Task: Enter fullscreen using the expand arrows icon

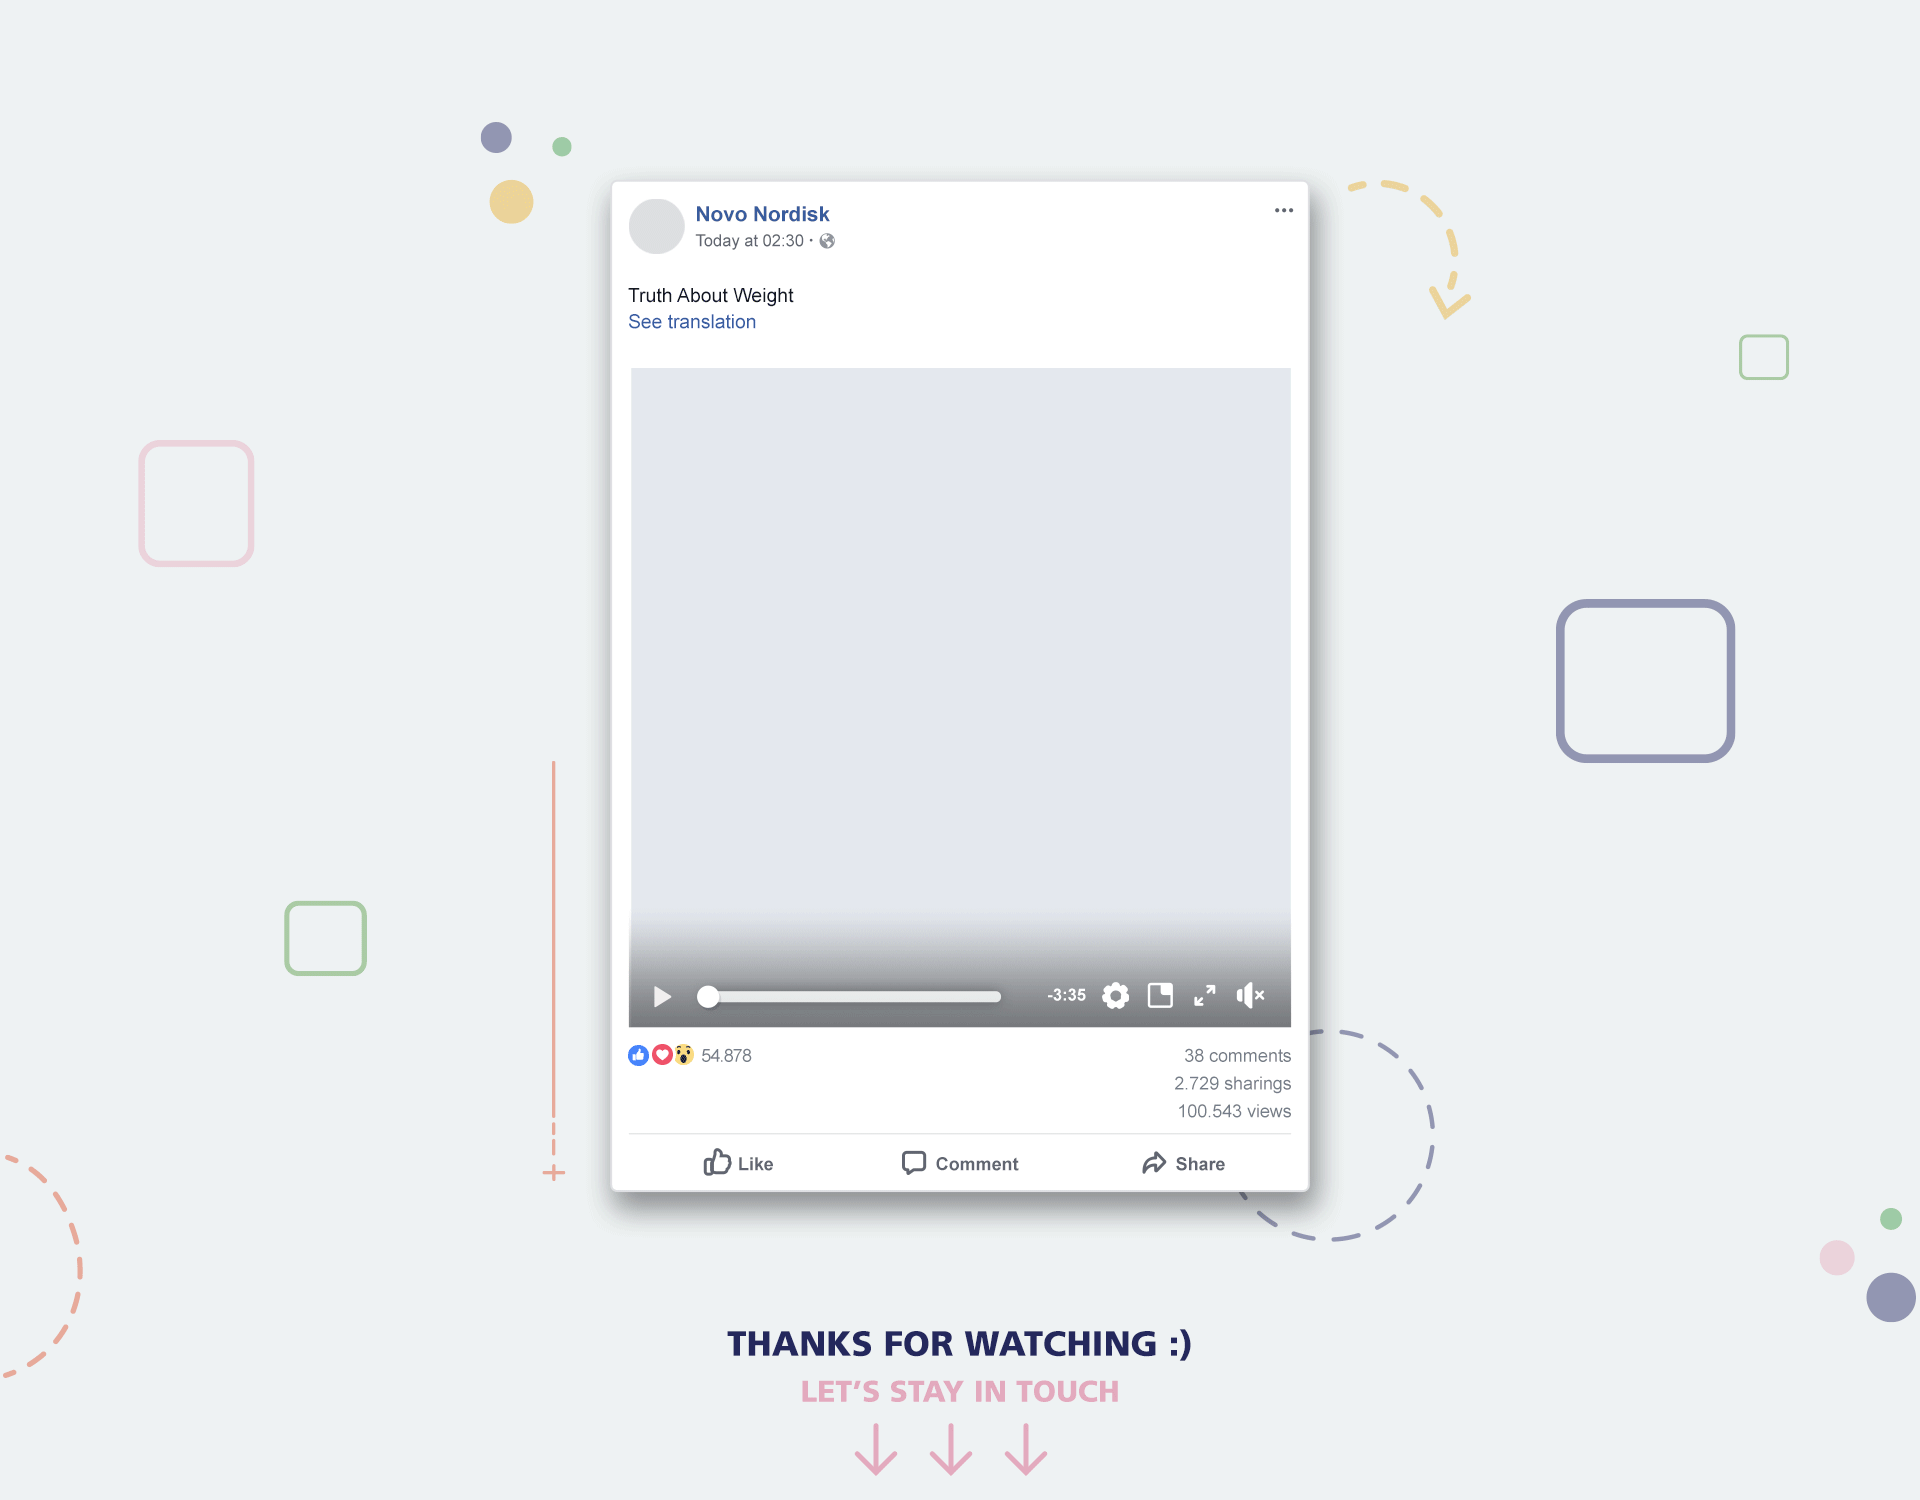Action: [1205, 996]
